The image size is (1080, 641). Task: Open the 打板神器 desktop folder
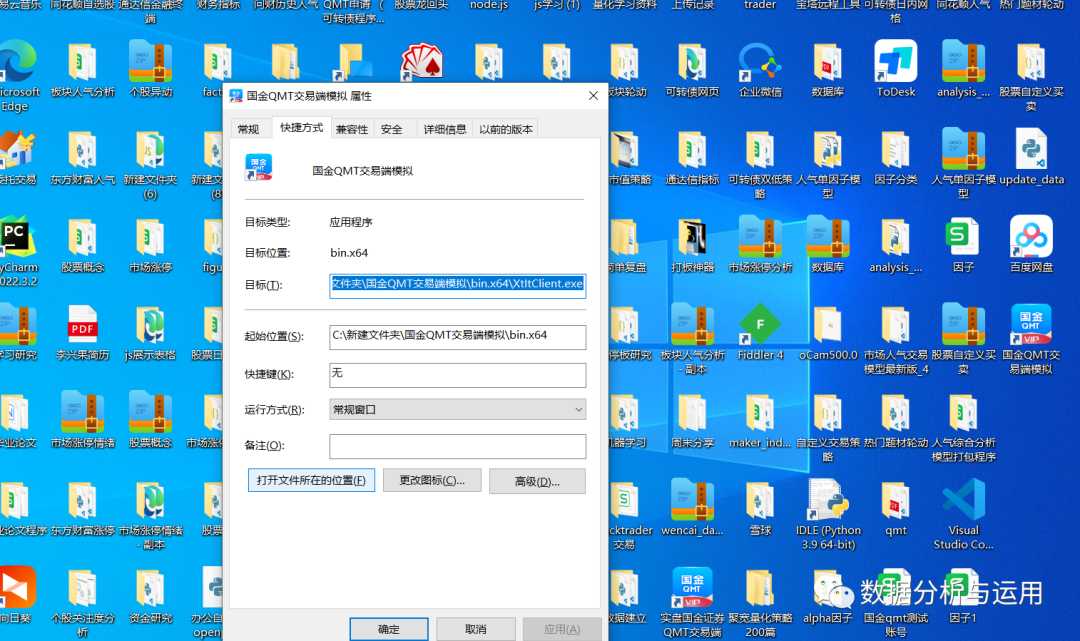click(x=692, y=246)
